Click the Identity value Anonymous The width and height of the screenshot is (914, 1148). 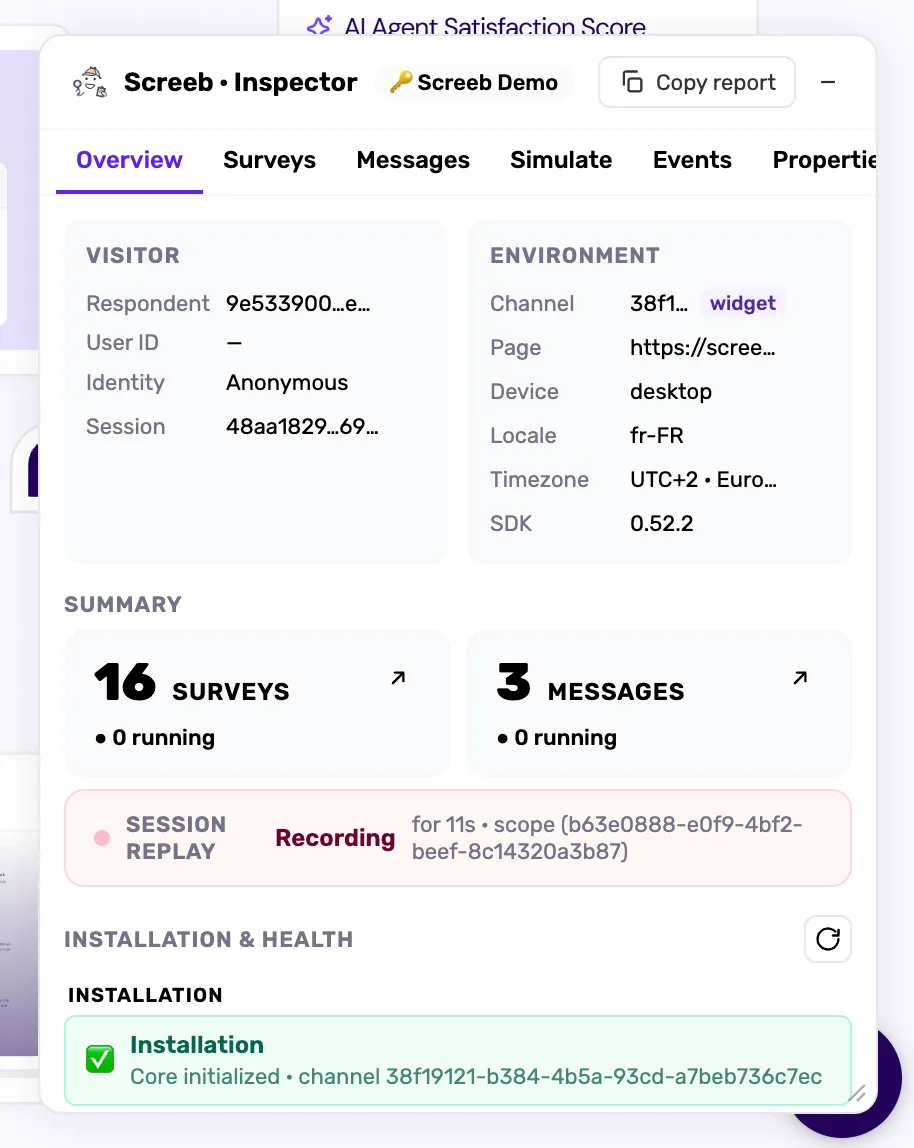(286, 382)
